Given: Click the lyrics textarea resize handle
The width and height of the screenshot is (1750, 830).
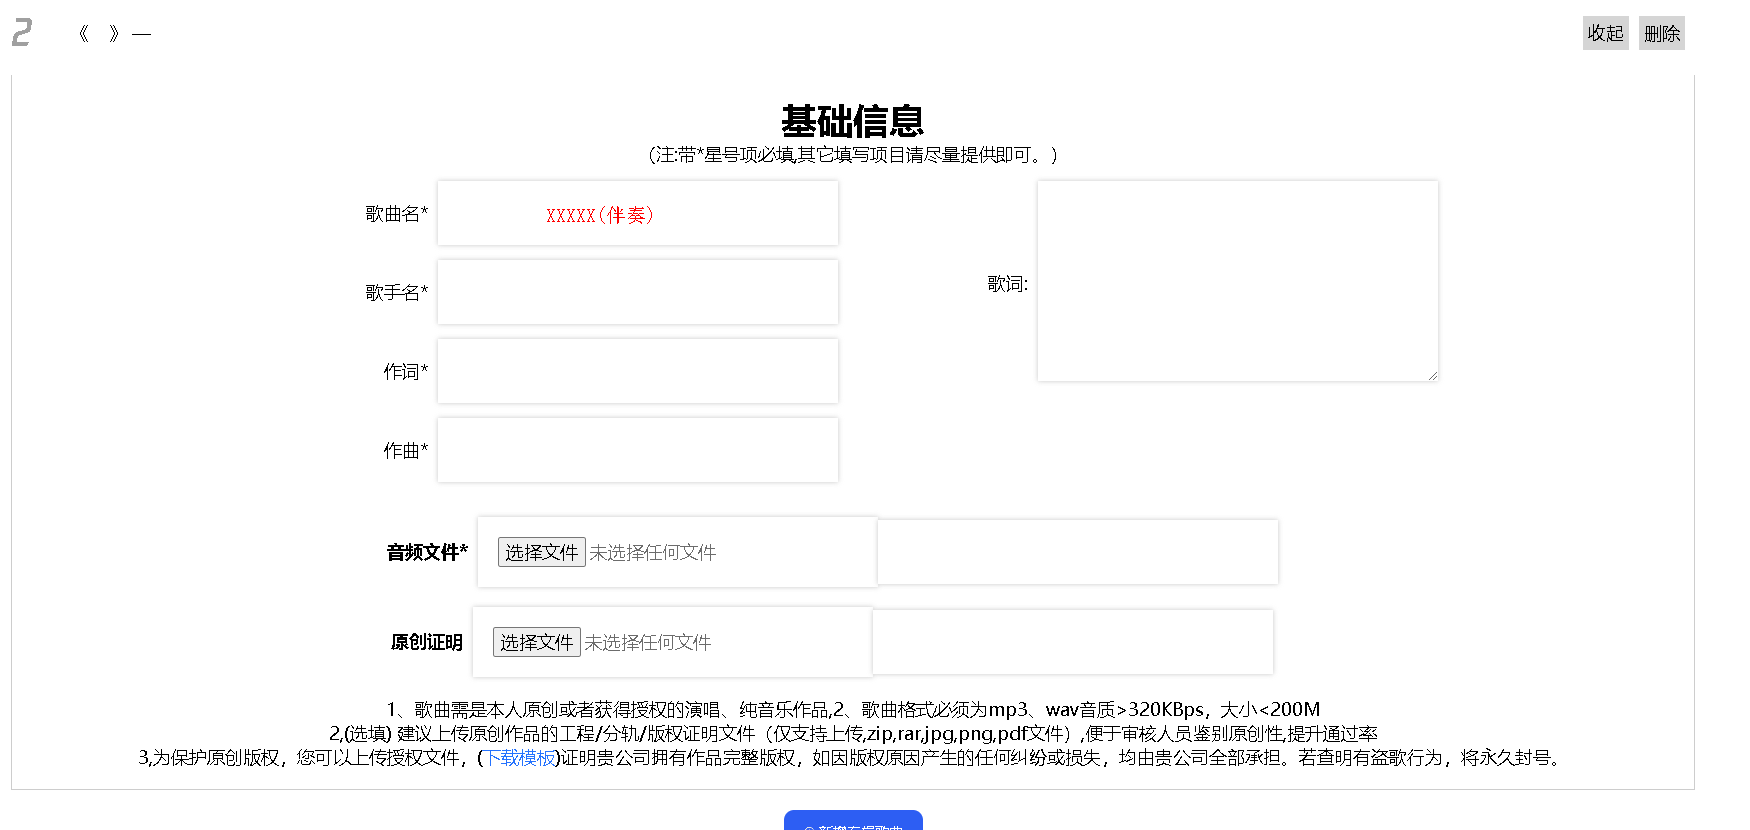Looking at the screenshot, I should point(1432,375).
